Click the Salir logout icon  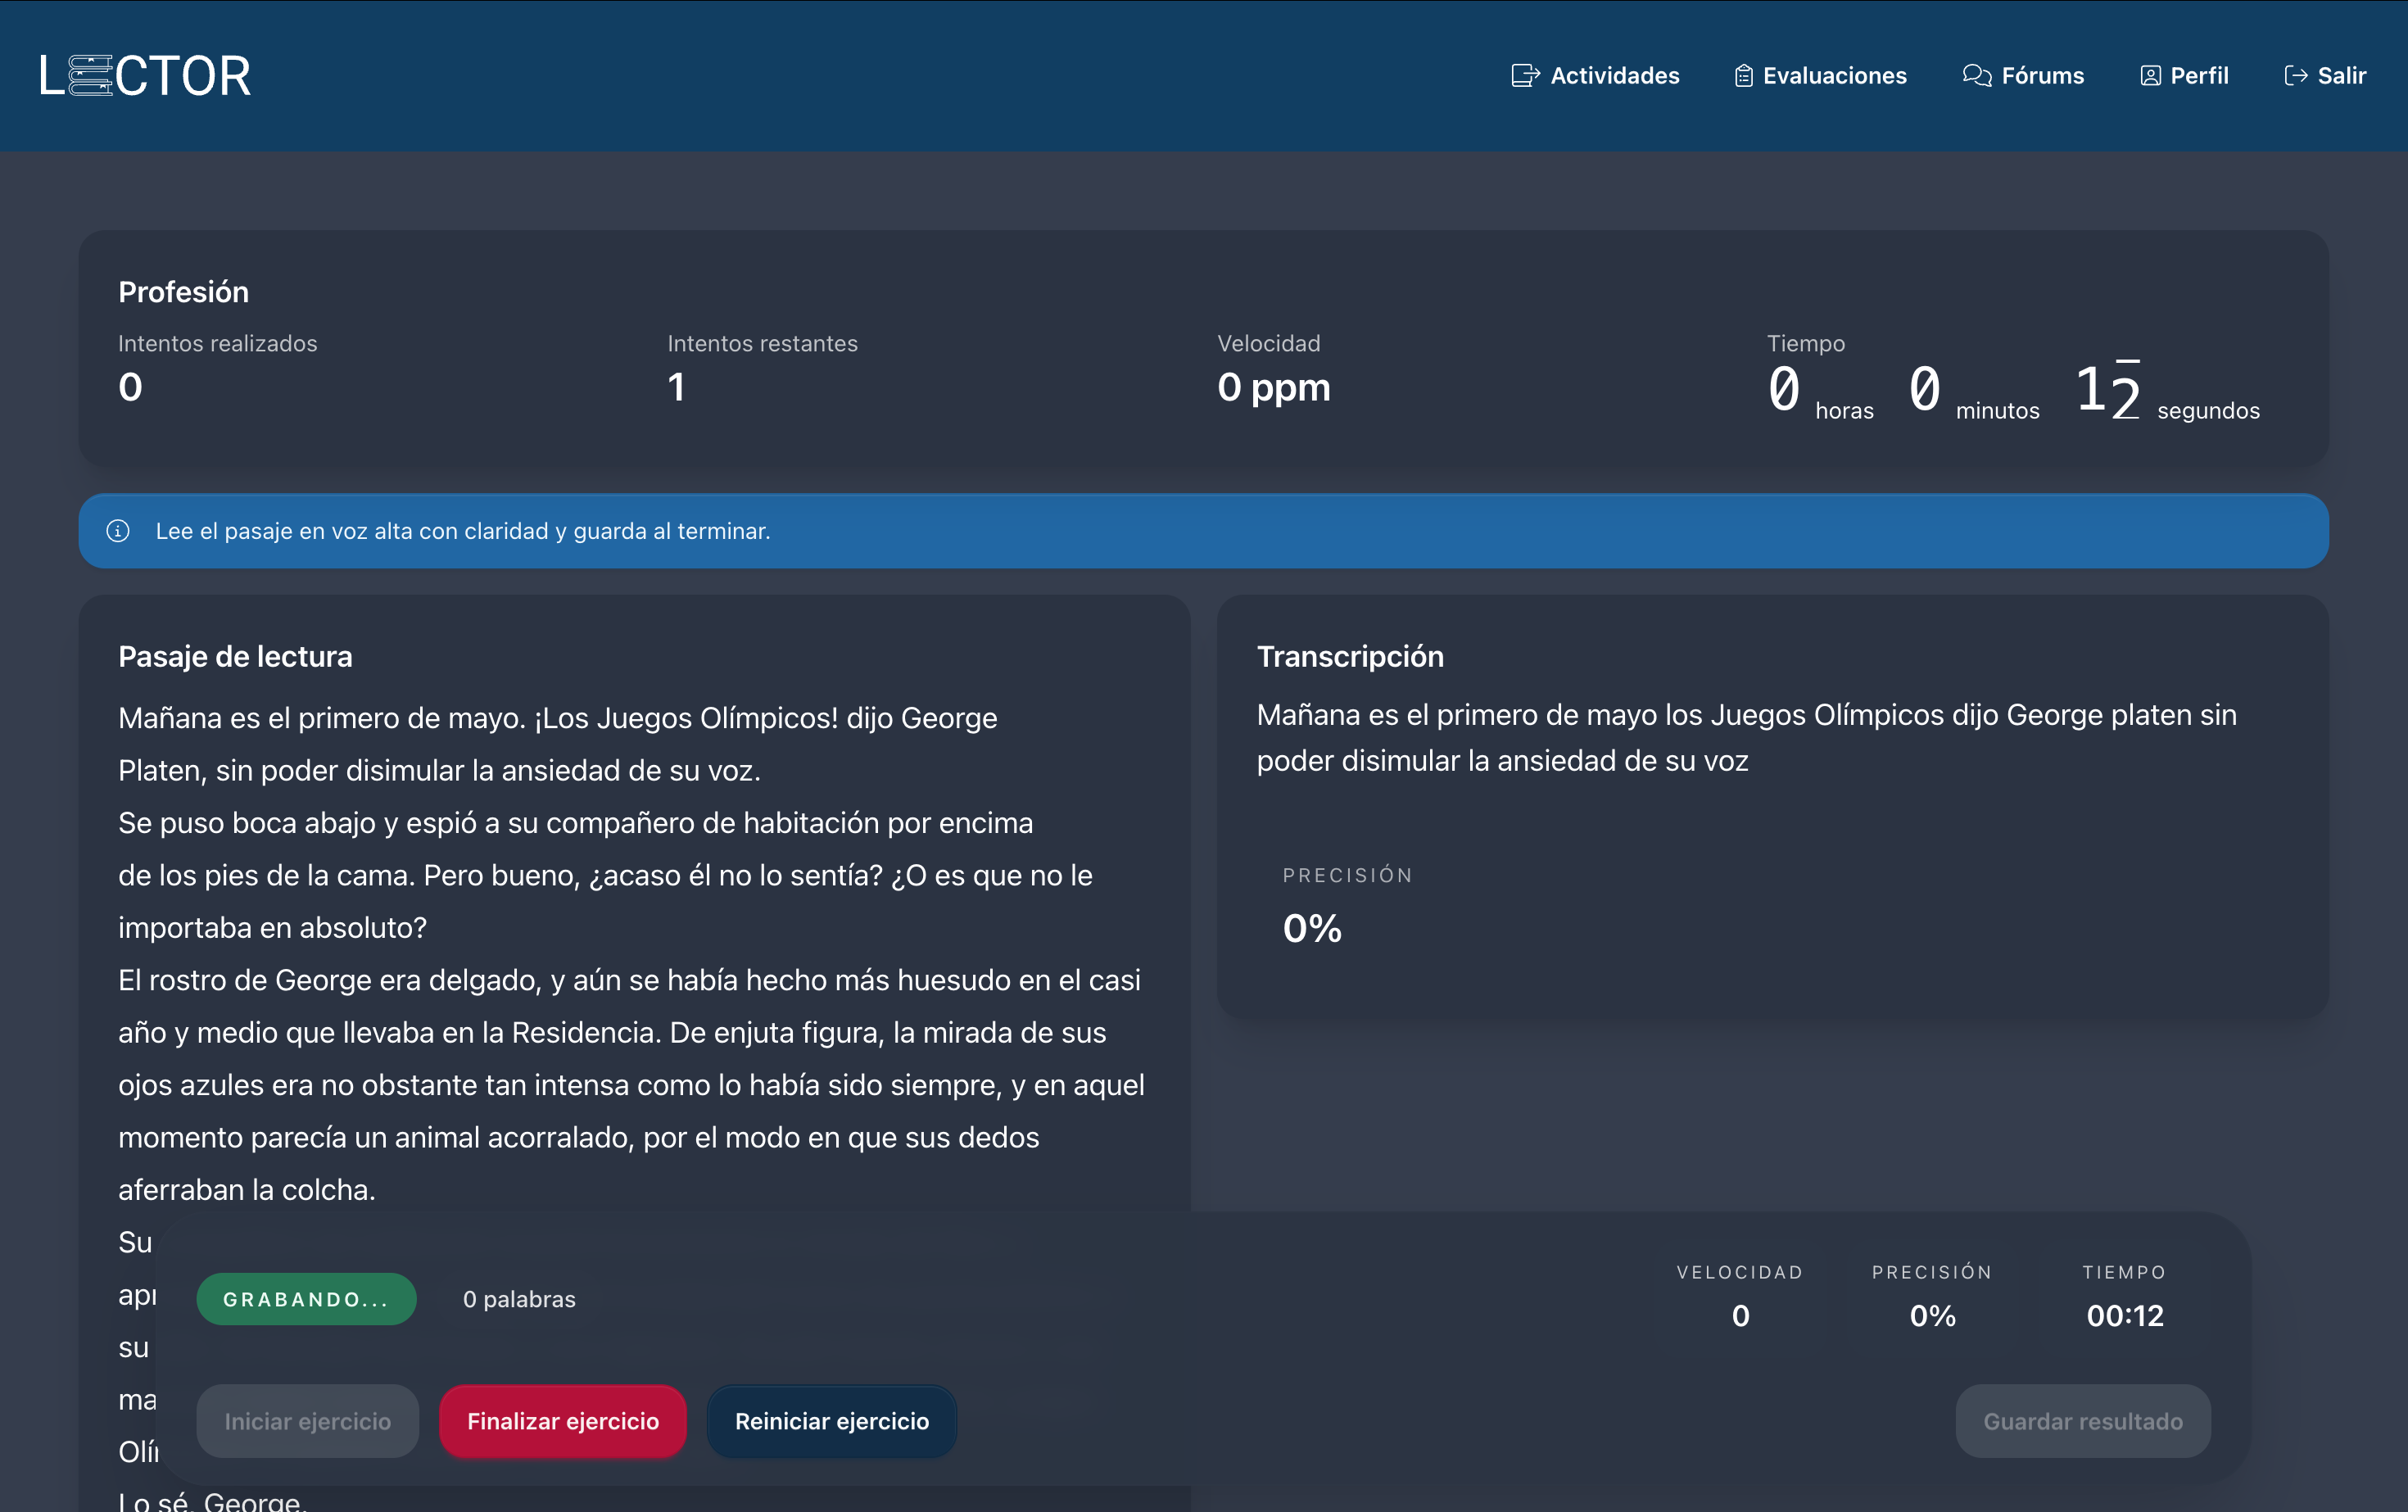[x=2296, y=76]
